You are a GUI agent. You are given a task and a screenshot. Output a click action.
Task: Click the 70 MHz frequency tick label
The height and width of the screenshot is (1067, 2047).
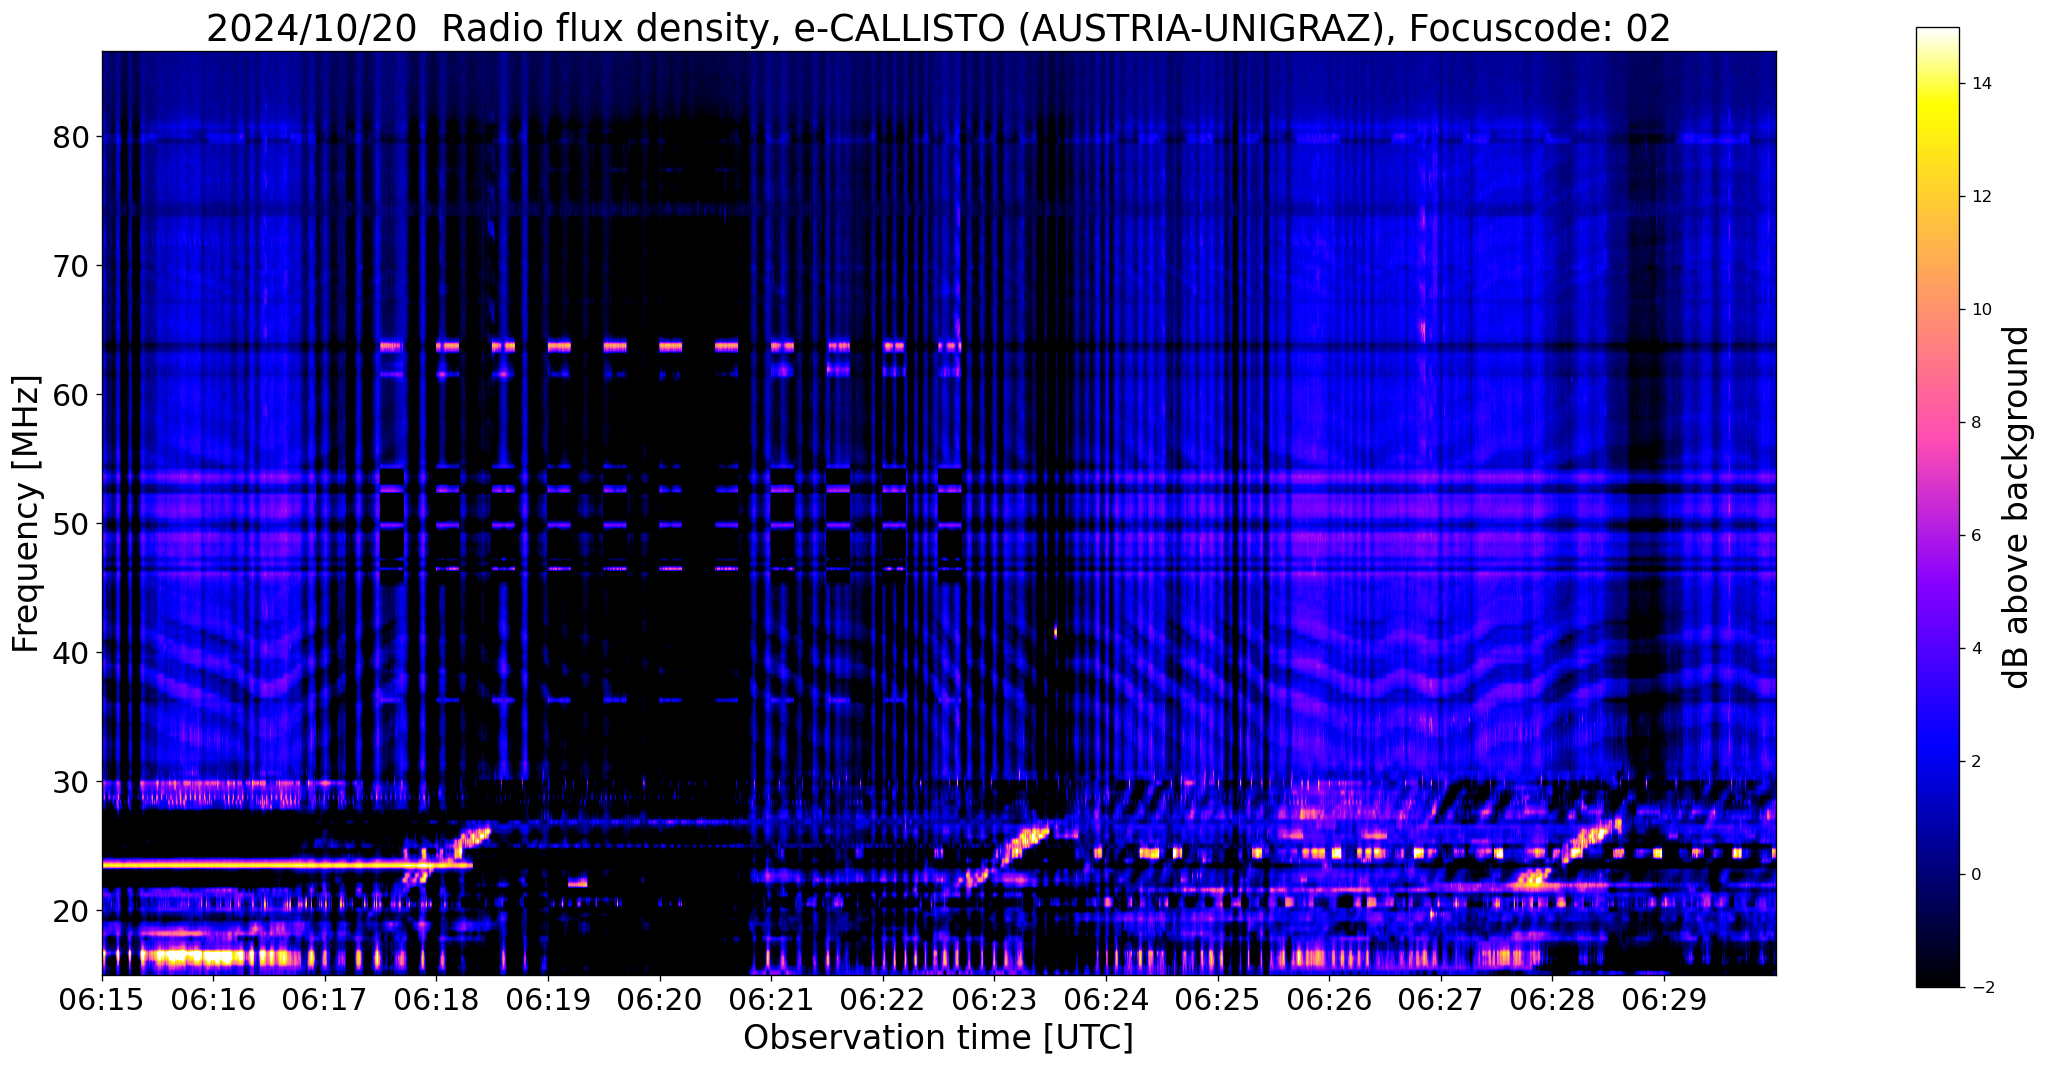[x=70, y=266]
